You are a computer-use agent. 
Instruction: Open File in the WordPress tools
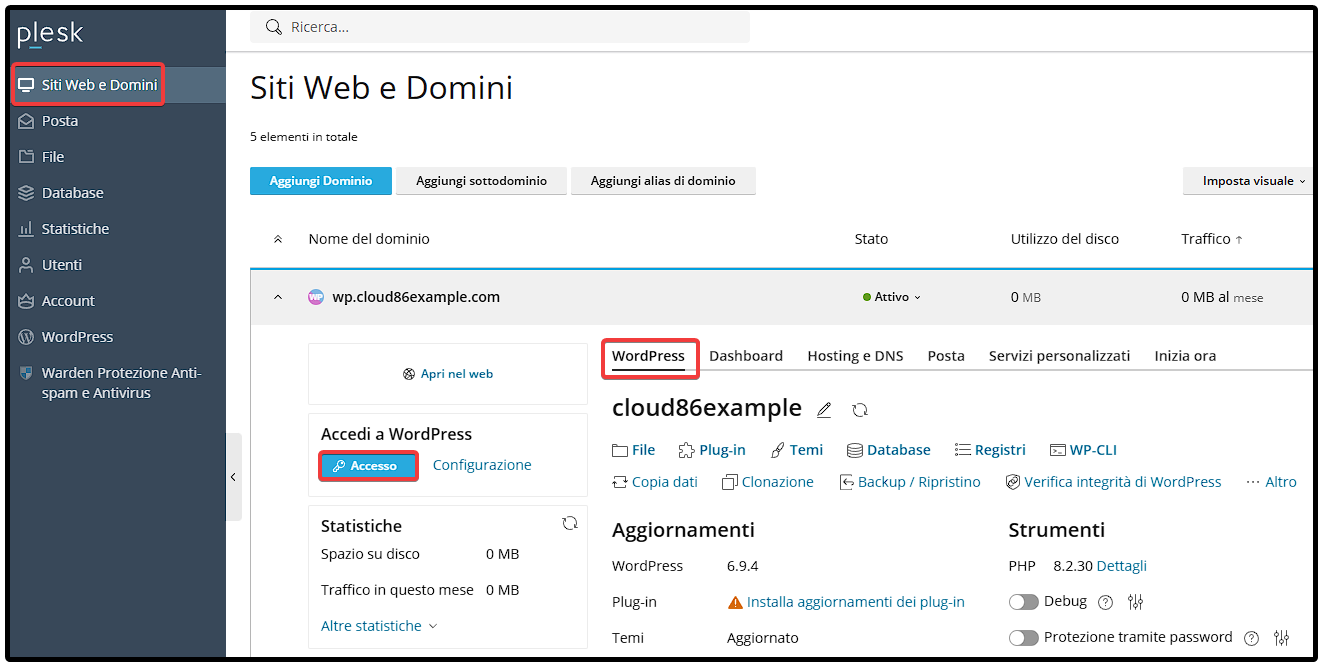634,450
